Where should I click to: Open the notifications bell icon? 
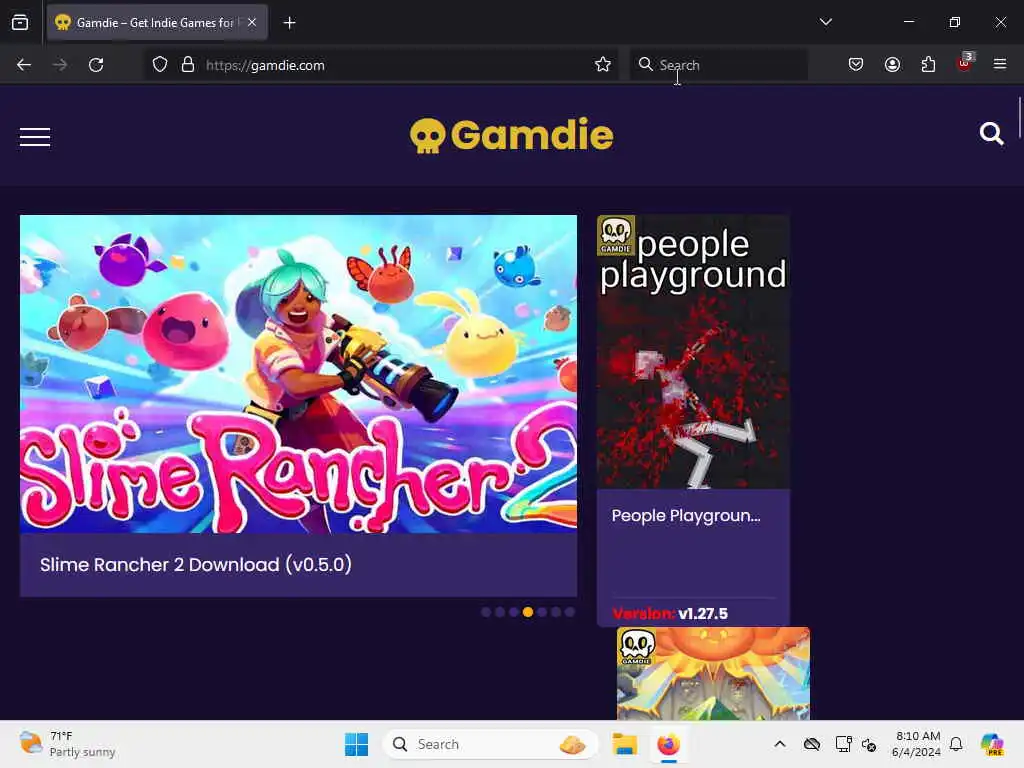[956, 744]
